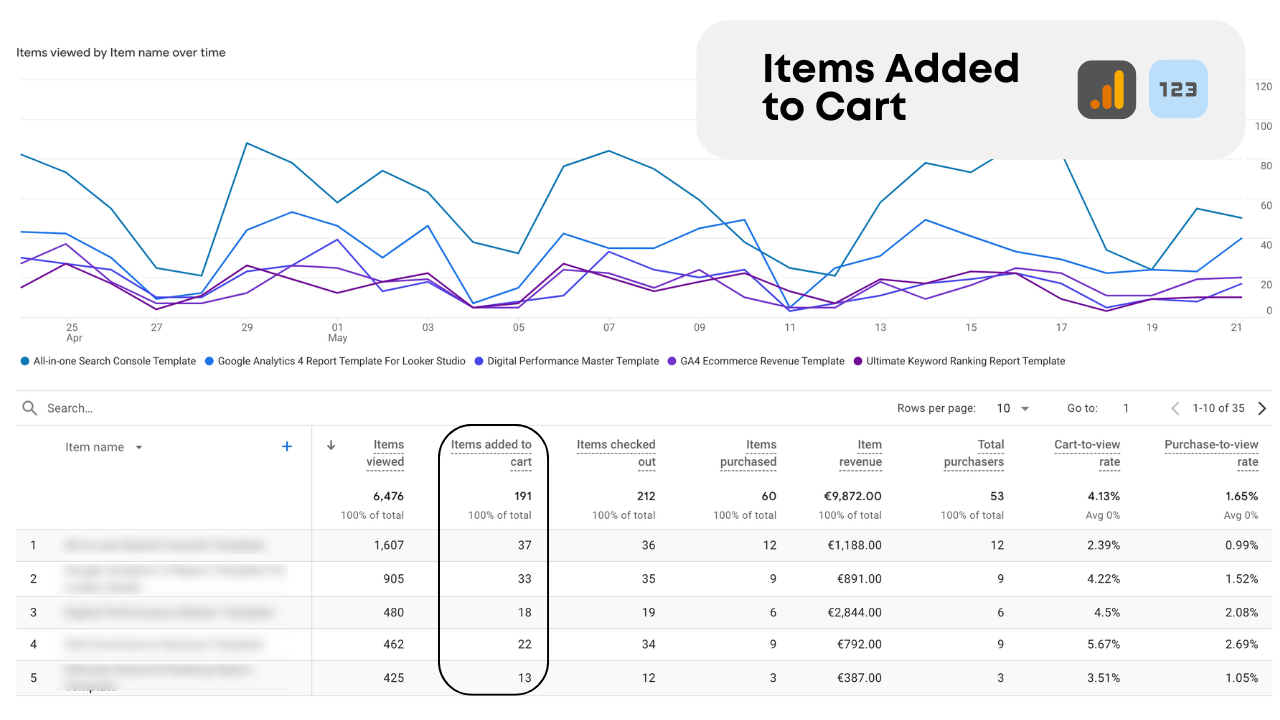The width and height of the screenshot is (1280, 720).
Task: Click the Cart-to-view rate column header
Action: (x=1088, y=453)
